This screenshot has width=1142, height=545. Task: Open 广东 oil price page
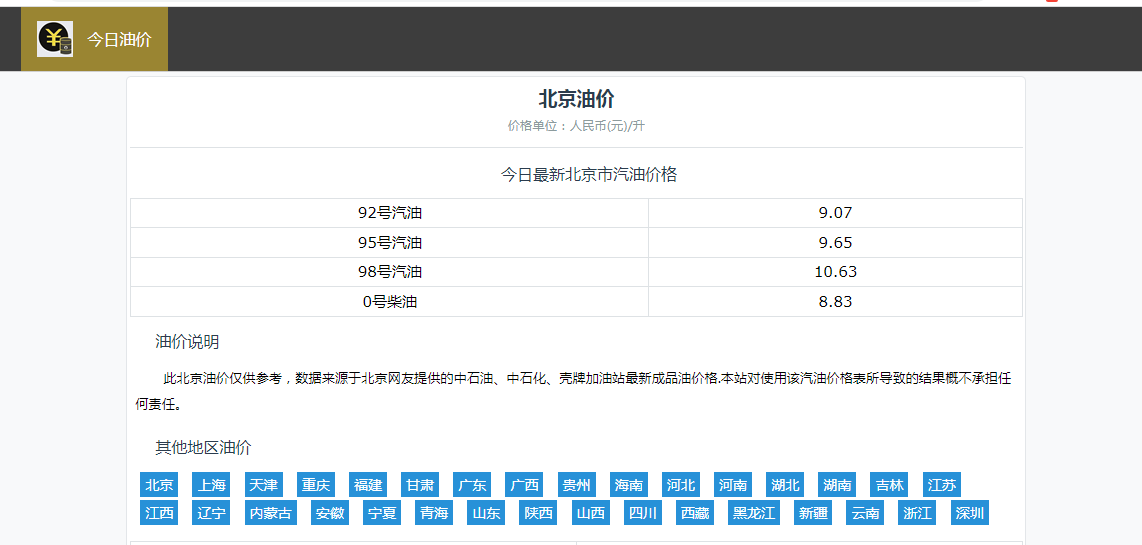tap(471, 485)
